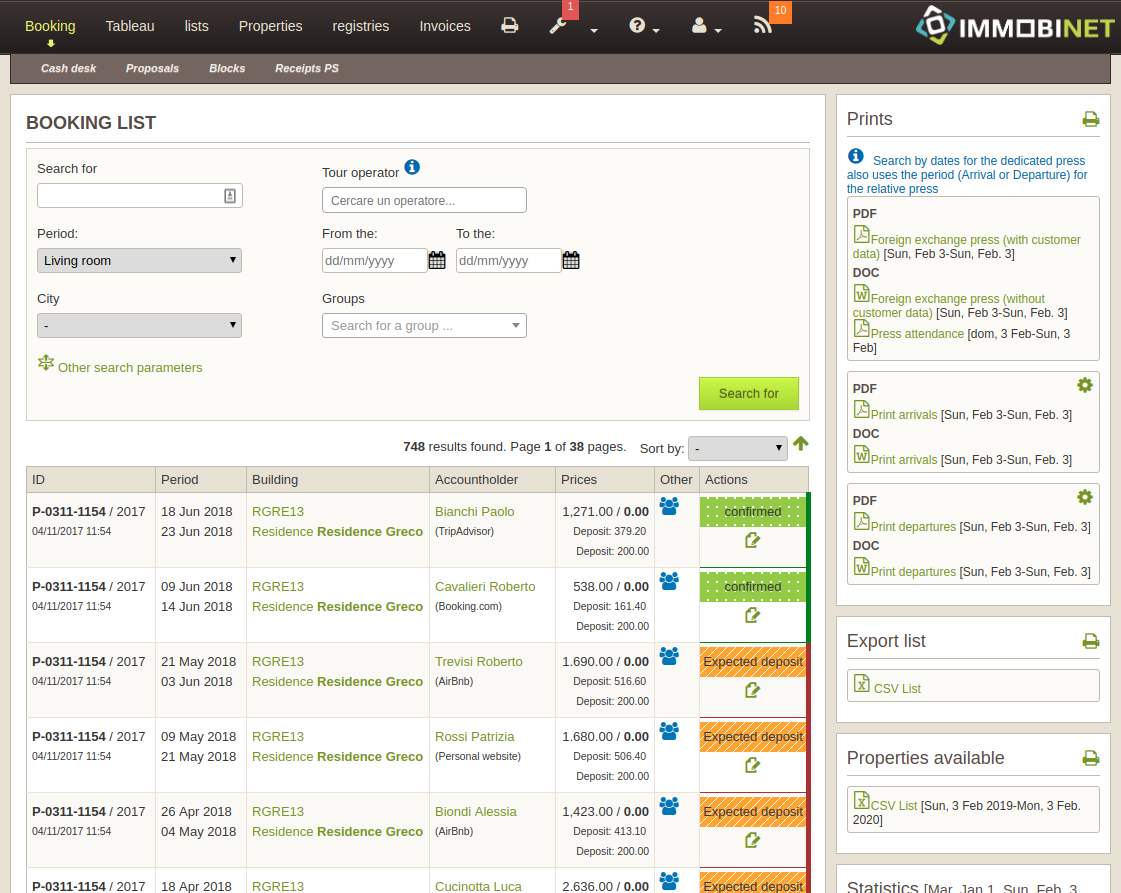This screenshot has width=1121, height=893.
Task: Open the help question mark menu
Action: point(637,26)
